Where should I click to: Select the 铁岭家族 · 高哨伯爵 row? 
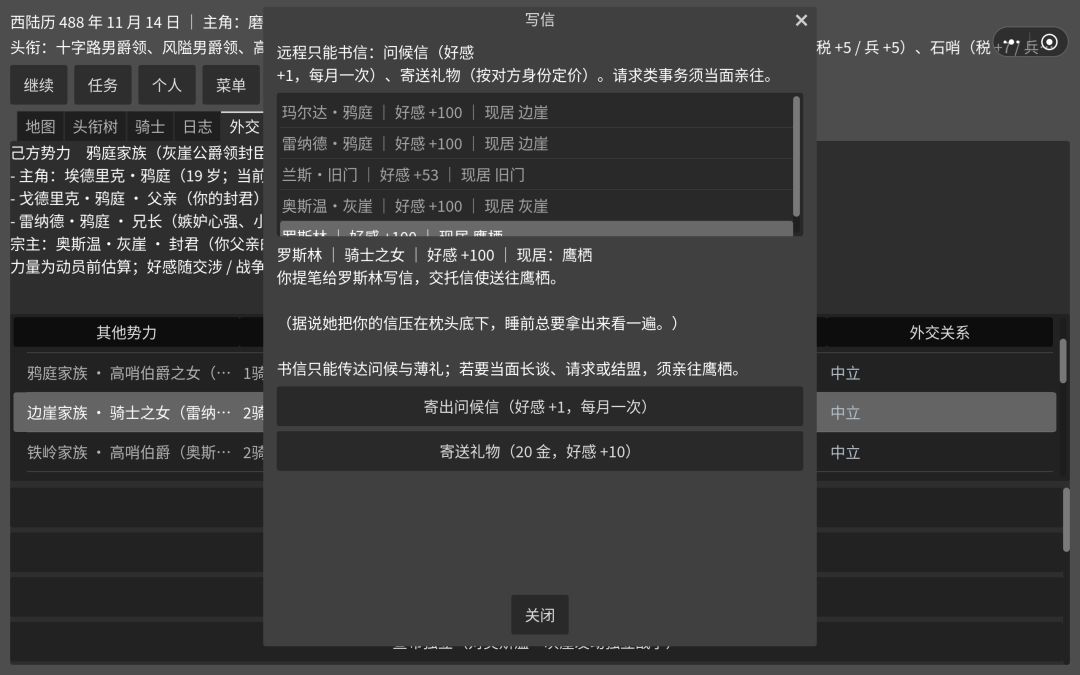pos(138,452)
